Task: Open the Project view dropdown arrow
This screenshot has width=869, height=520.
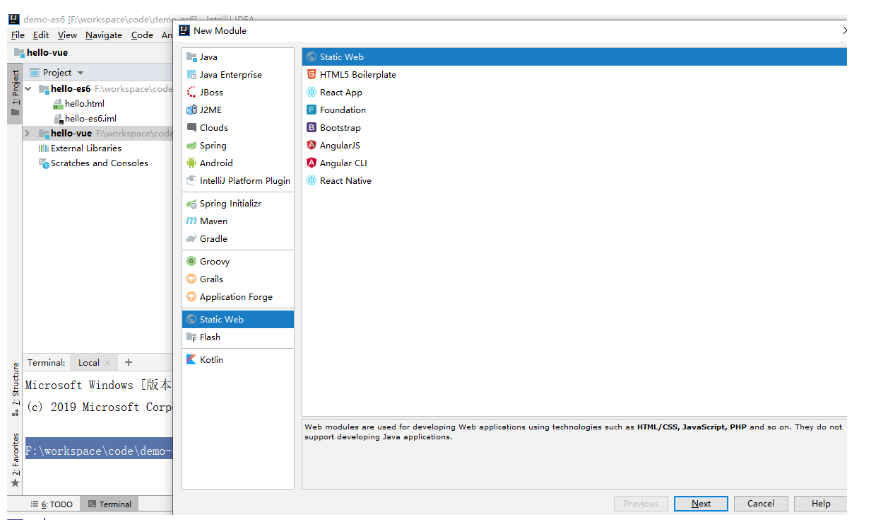Action: (x=80, y=73)
